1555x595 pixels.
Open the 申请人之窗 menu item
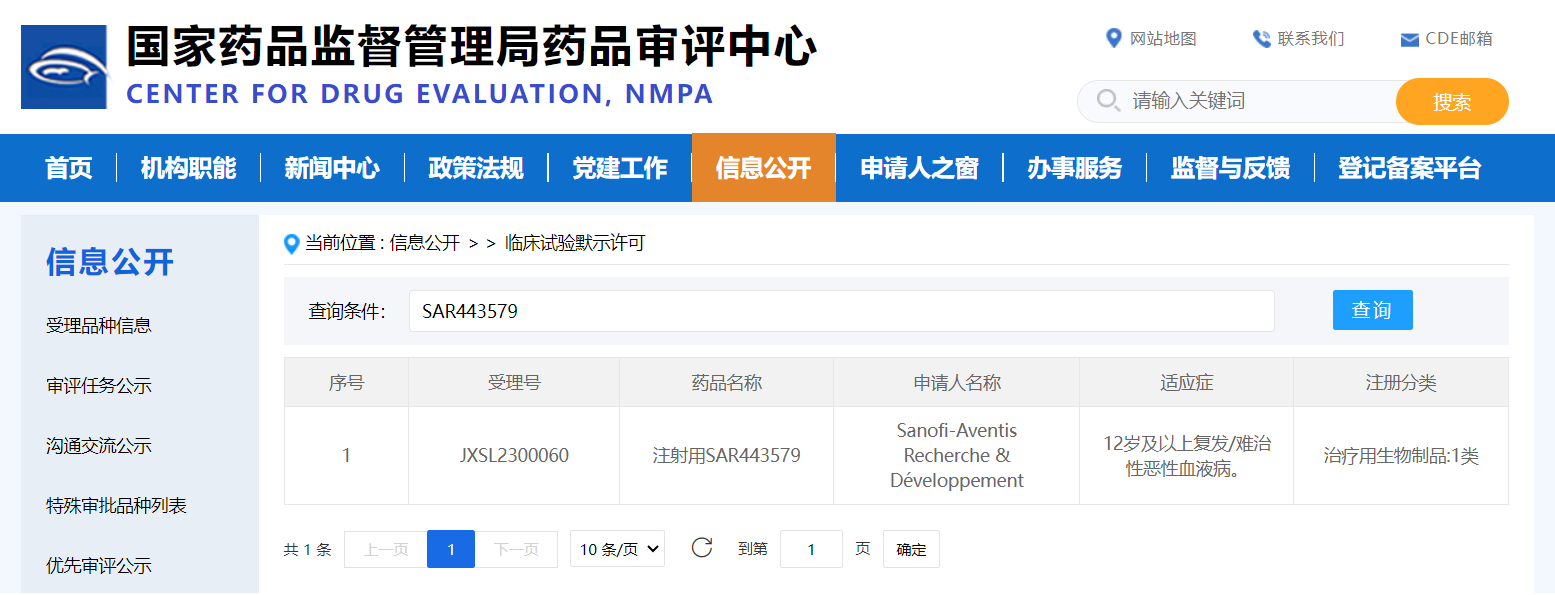[919, 168]
